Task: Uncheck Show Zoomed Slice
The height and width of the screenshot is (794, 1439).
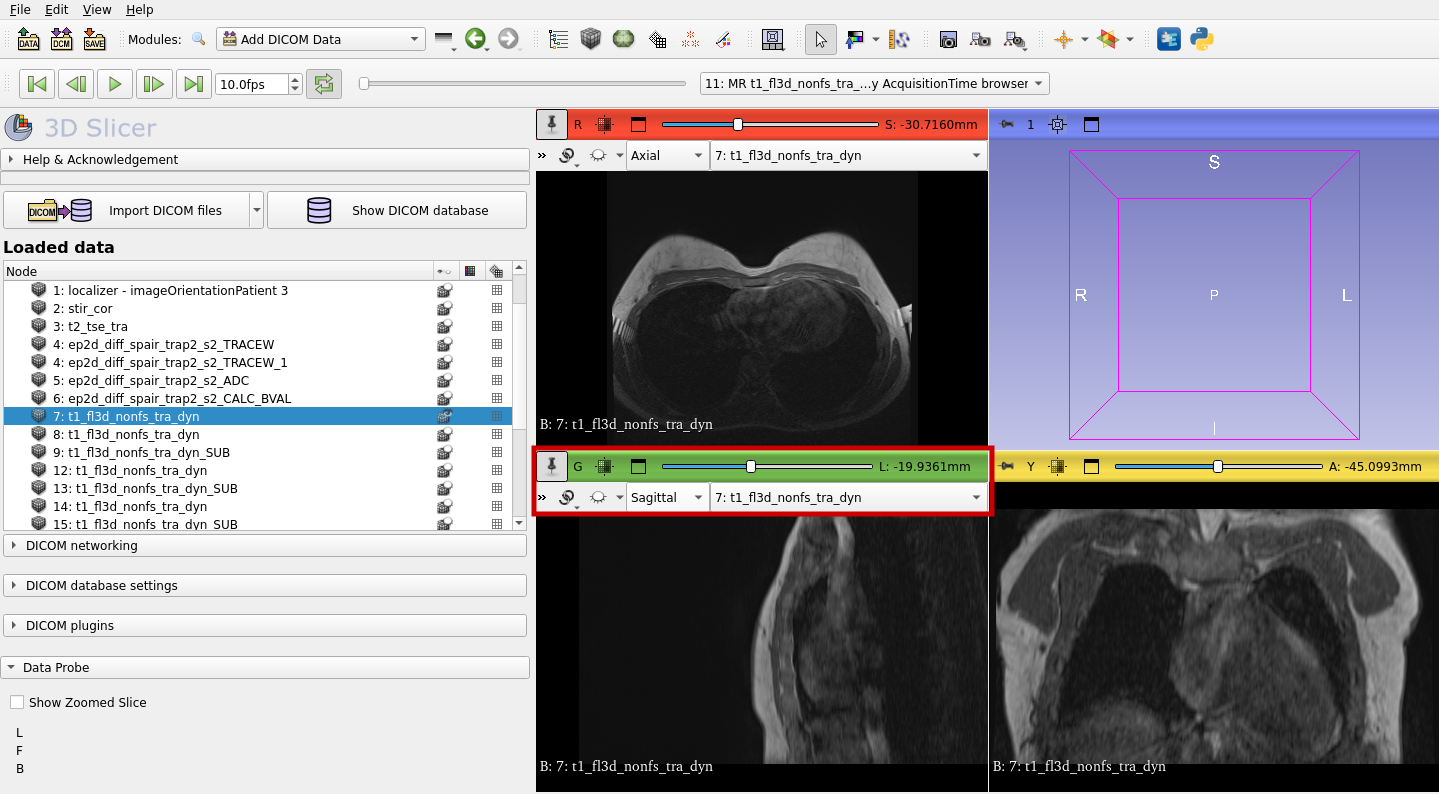Action: [x=16, y=702]
